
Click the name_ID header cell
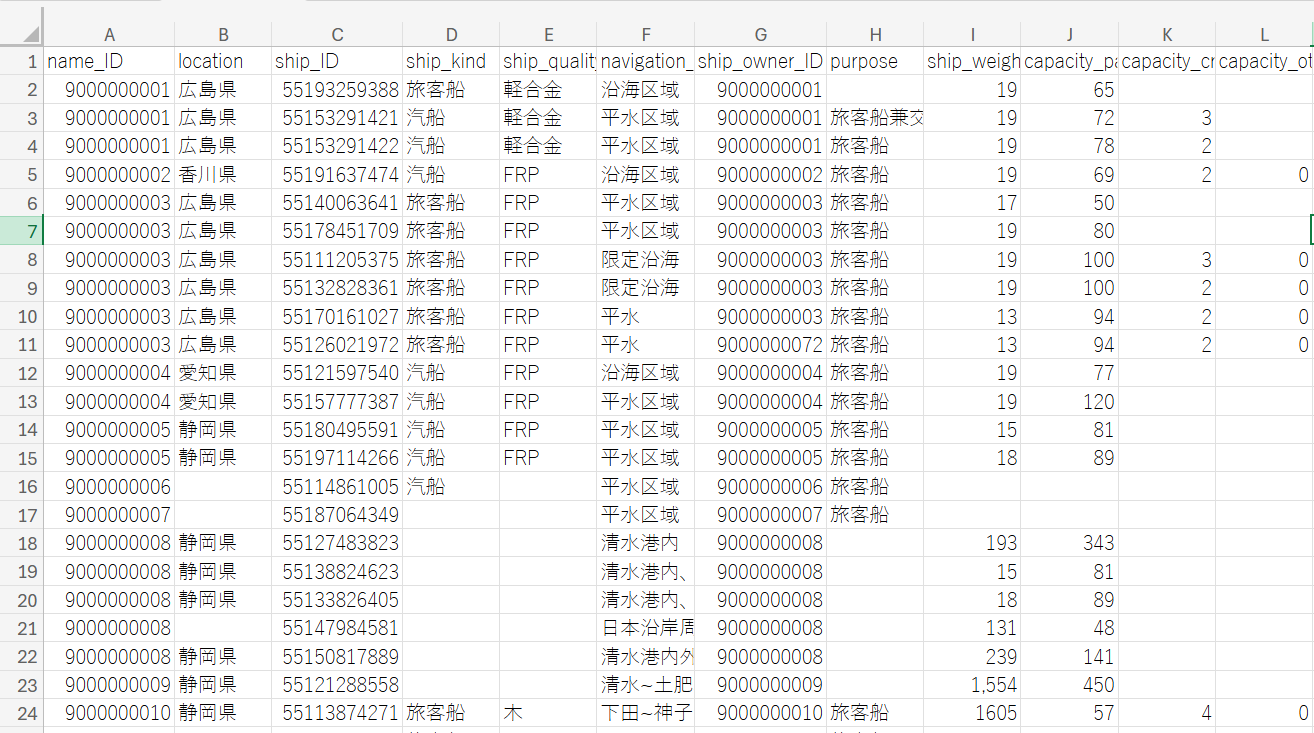point(109,61)
